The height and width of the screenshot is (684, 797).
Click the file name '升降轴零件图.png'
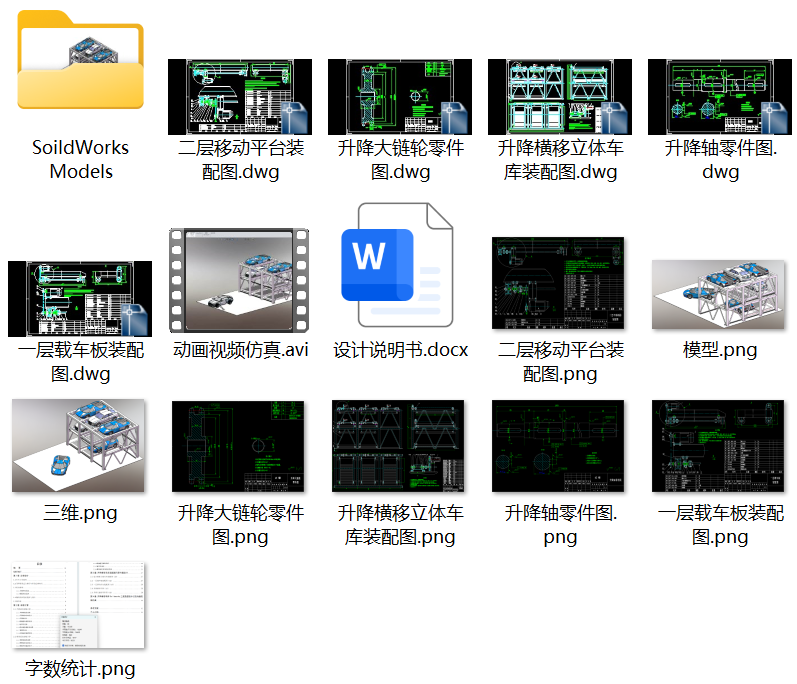560,524
